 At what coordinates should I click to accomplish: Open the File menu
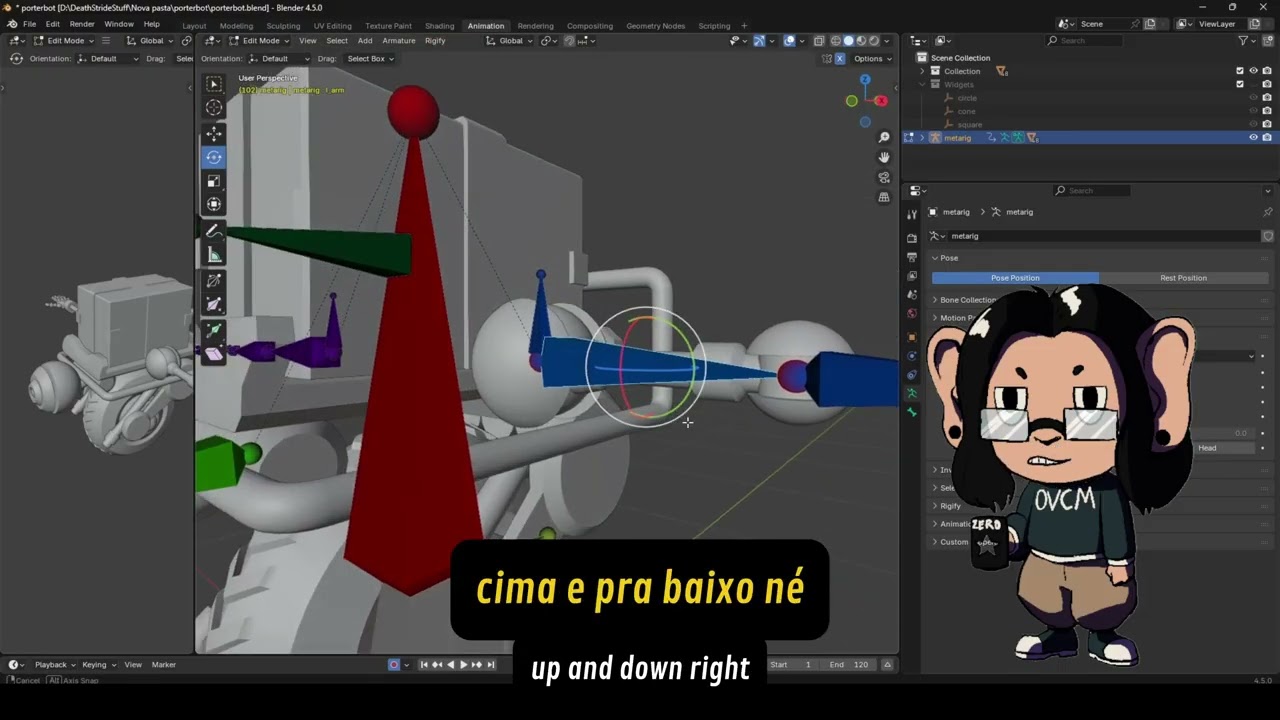[x=29, y=24]
